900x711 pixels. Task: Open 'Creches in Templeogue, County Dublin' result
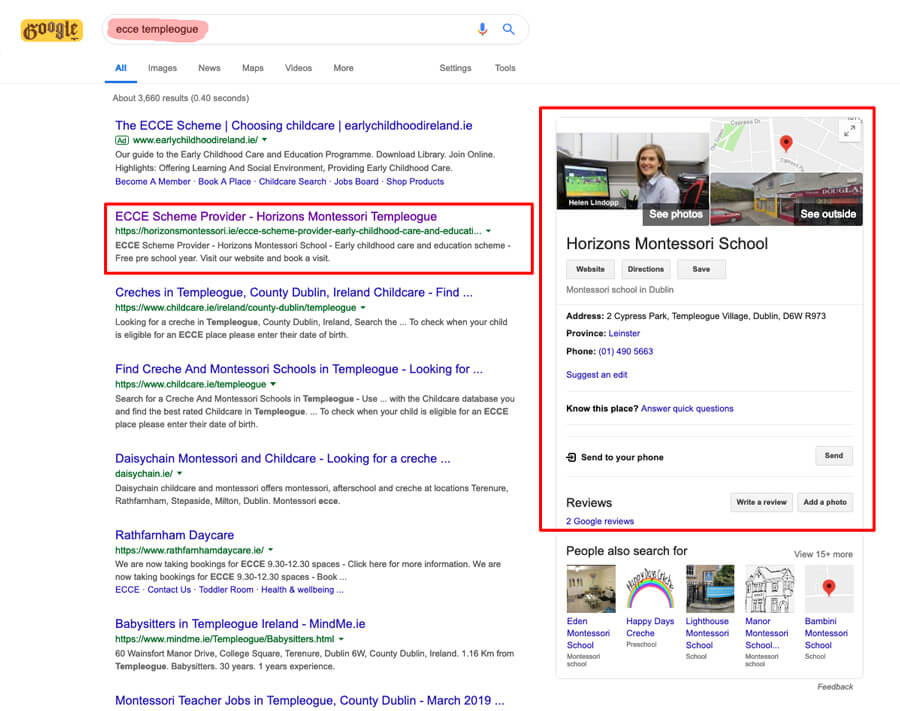tap(294, 293)
